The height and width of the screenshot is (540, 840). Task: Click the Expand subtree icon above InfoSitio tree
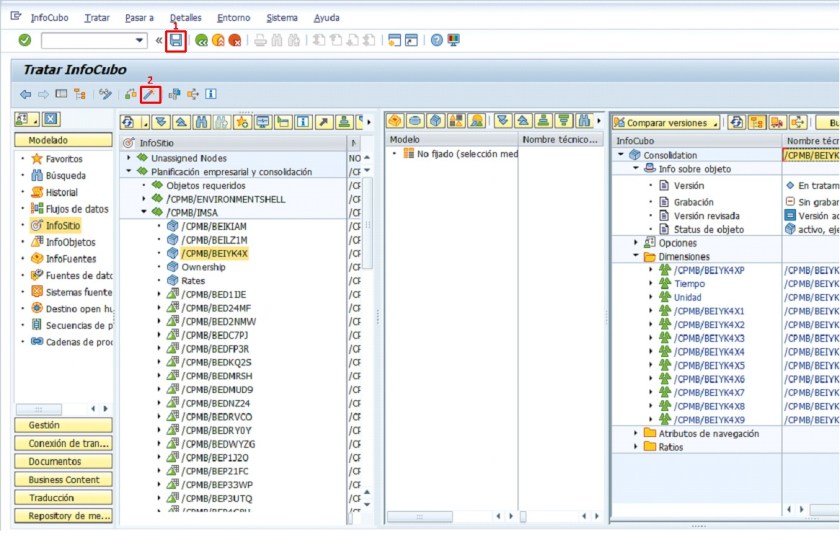point(161,122)
